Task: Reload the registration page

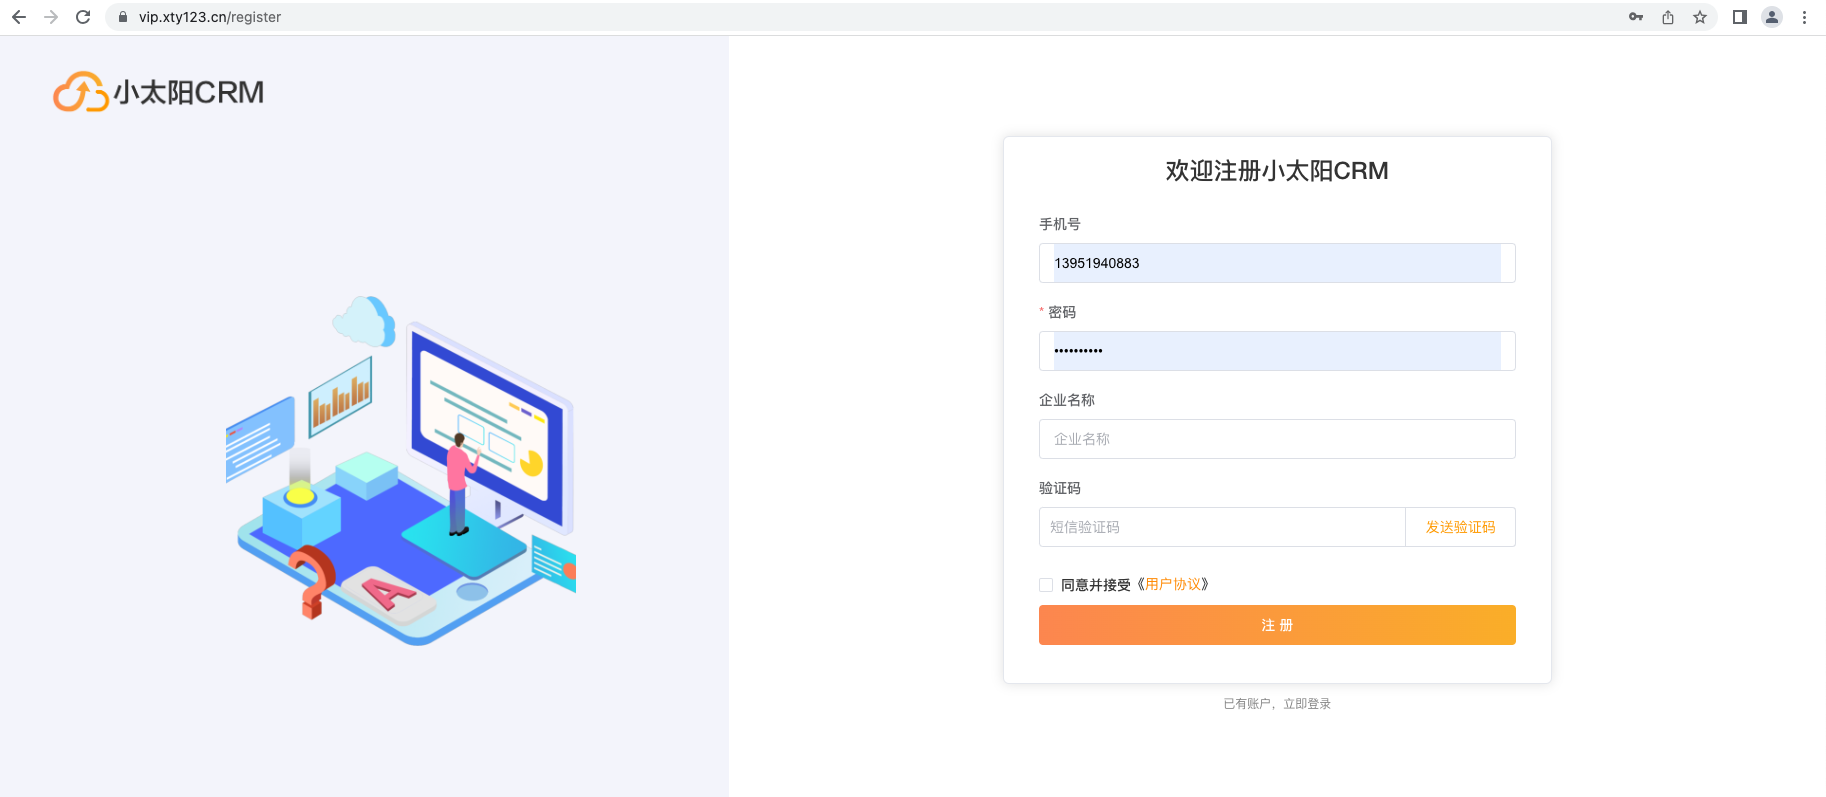Action: pyautogui.click(x=83, y=17)
